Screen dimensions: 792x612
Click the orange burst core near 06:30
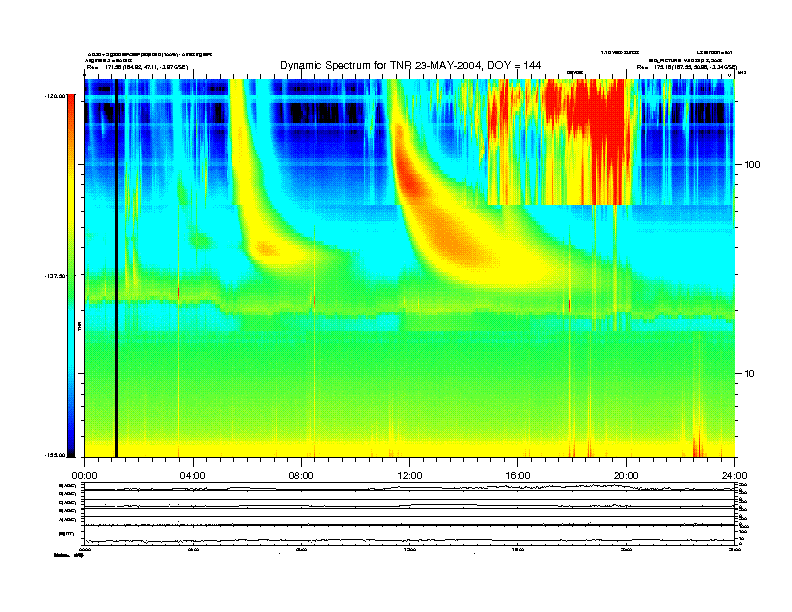[267, 248]
